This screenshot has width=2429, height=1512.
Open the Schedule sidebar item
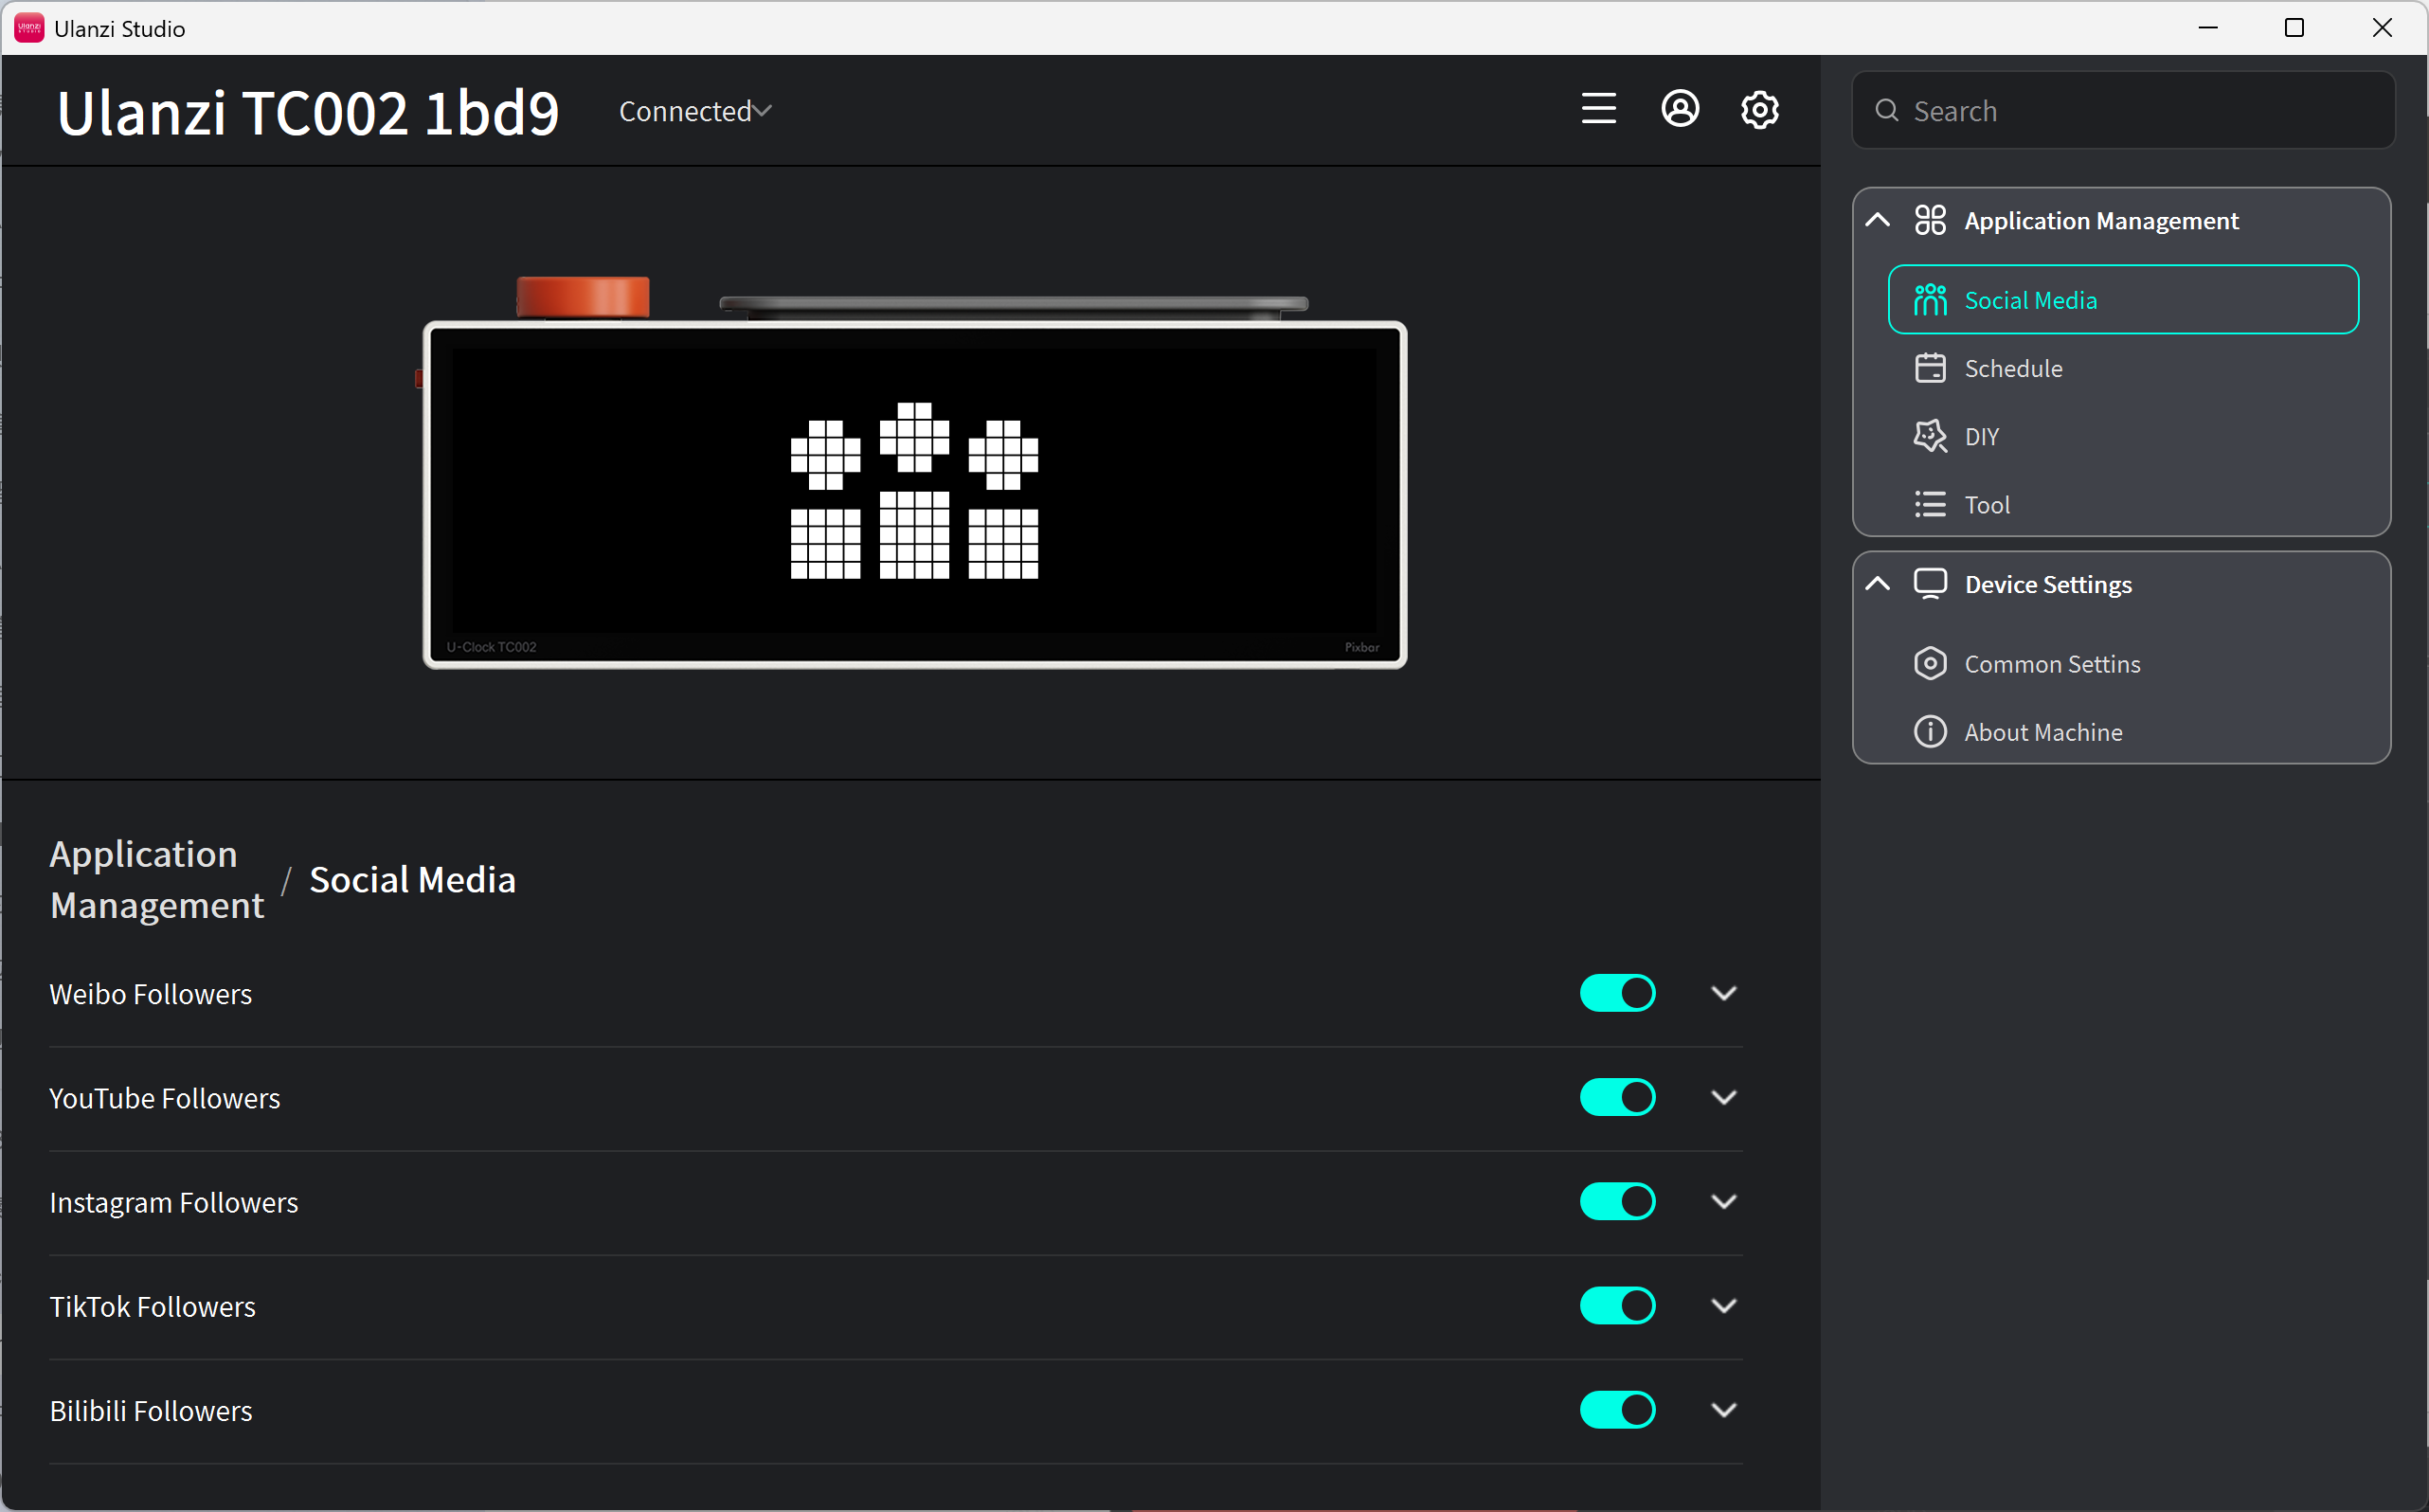pos(2122,368)
